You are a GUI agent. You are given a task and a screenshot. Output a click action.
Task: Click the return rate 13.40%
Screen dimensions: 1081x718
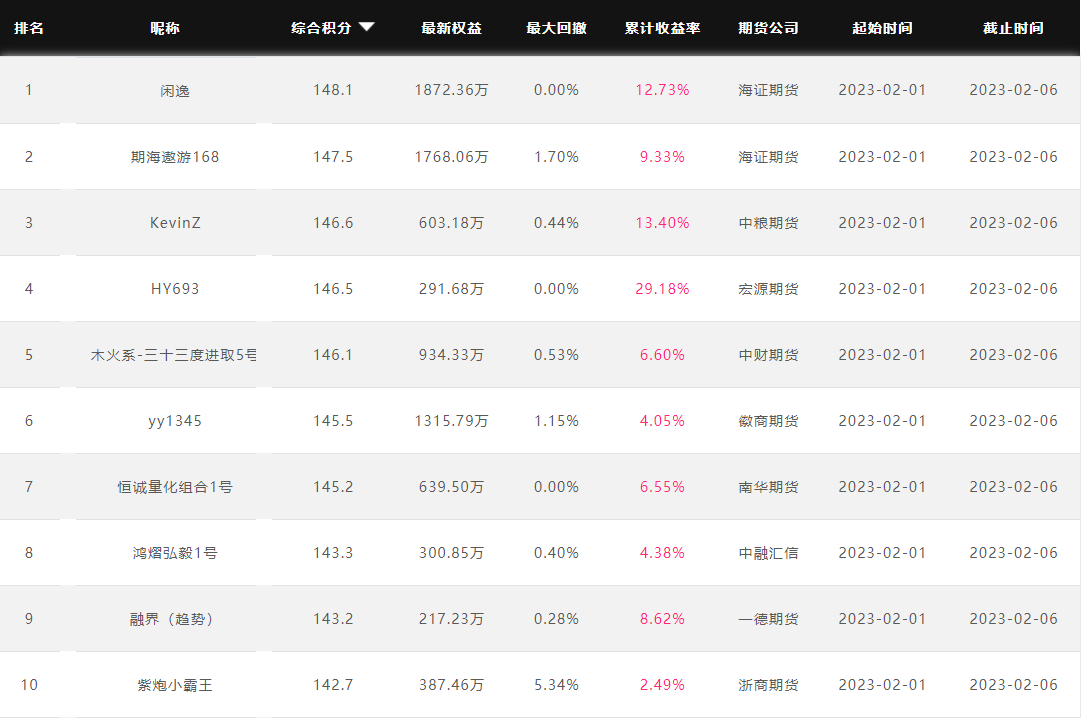[663, 223]
